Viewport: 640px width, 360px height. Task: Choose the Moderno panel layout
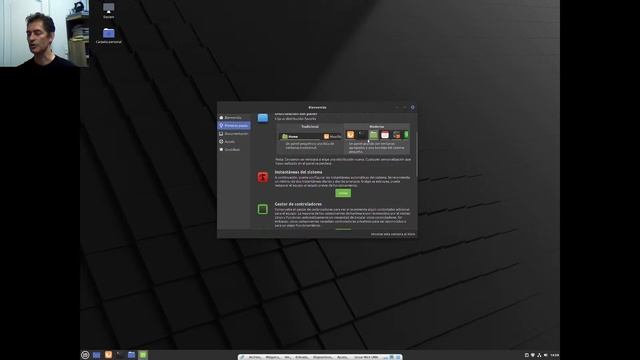pos(377,139)
